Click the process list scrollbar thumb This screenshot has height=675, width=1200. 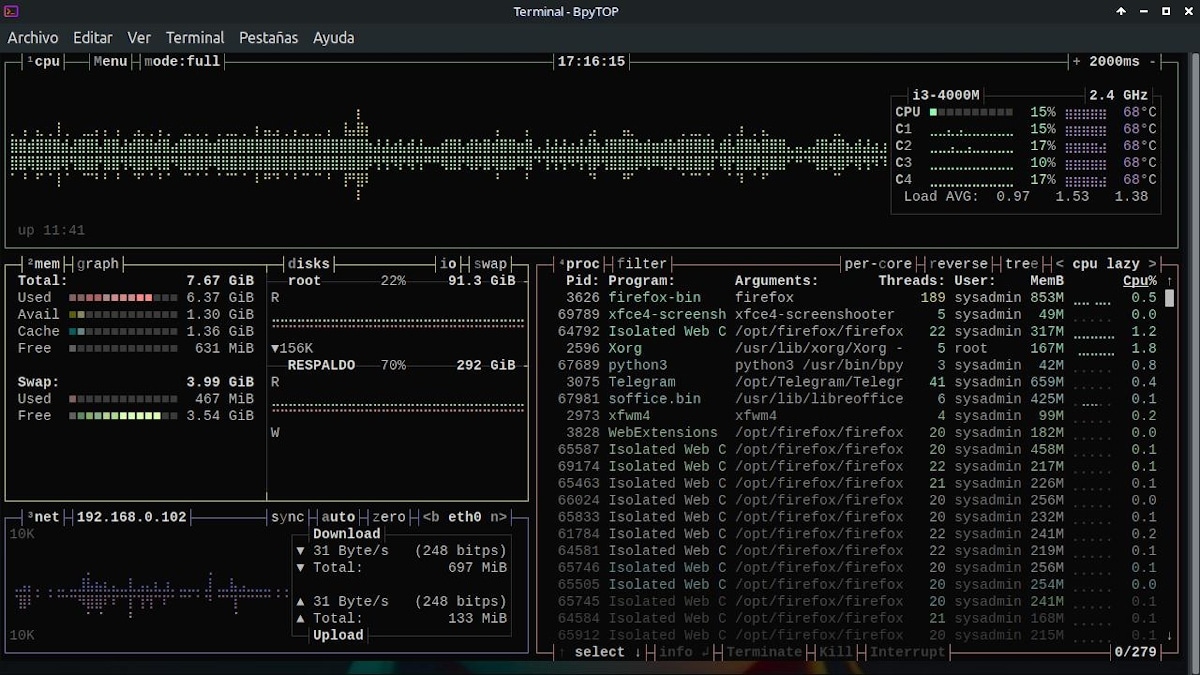coord(1169,297)
